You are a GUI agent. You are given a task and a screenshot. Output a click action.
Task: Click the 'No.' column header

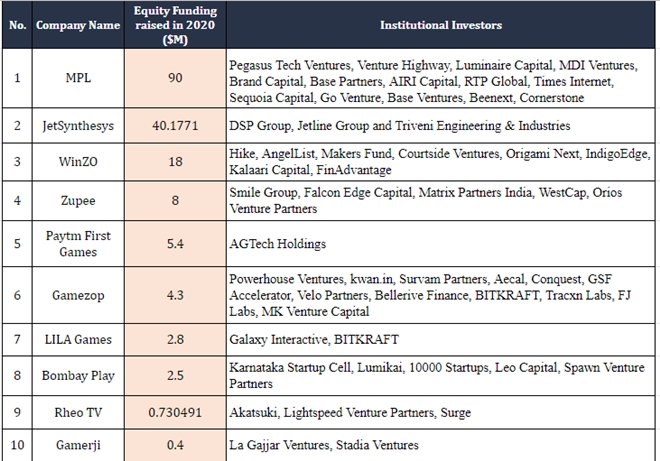pos(16,25)
